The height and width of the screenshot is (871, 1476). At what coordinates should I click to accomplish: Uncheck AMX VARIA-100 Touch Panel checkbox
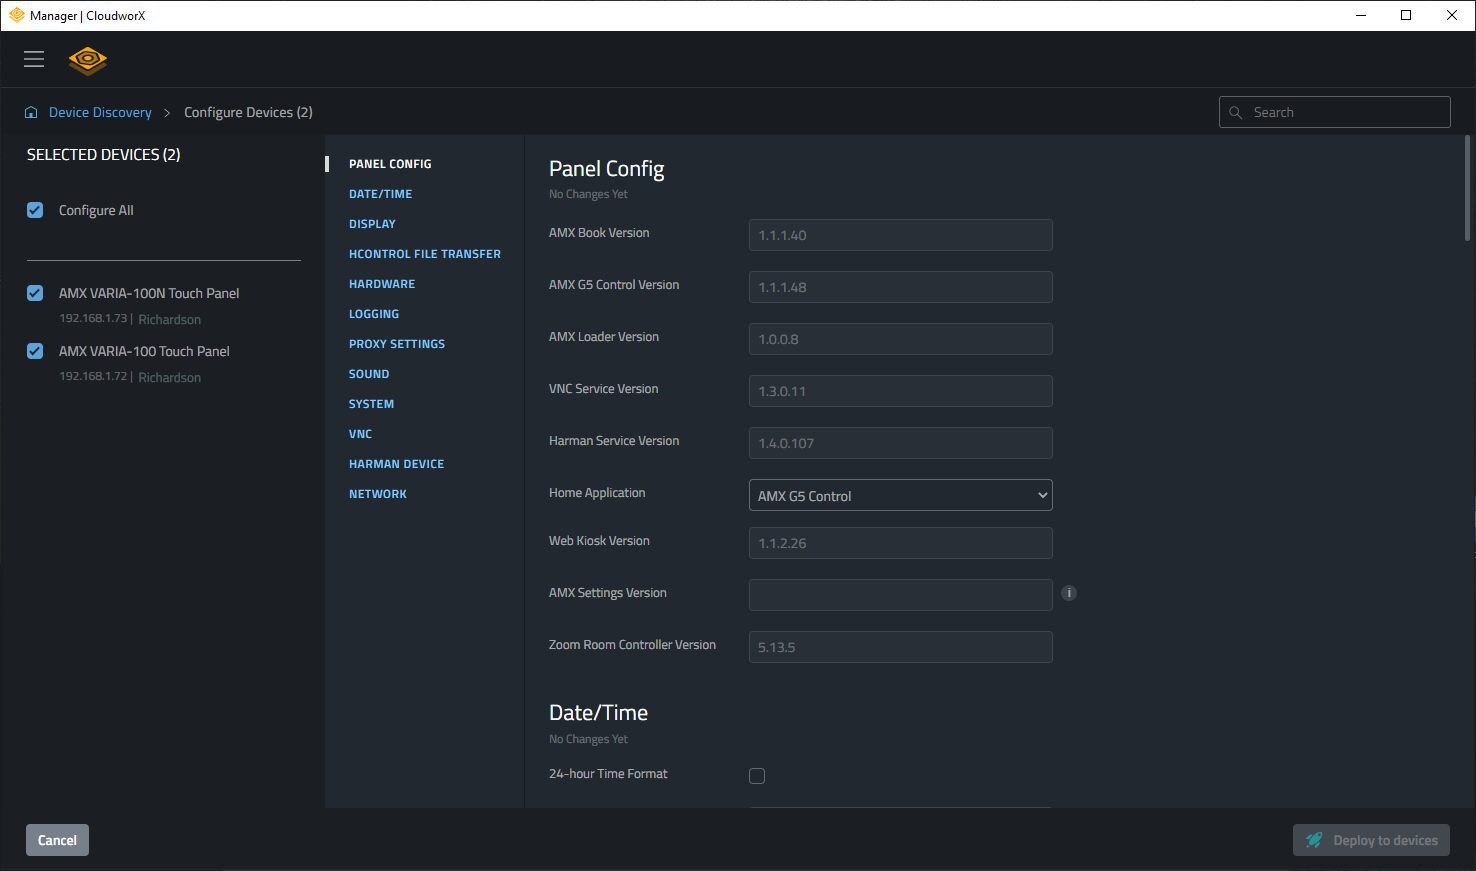(x=35, y=351)
